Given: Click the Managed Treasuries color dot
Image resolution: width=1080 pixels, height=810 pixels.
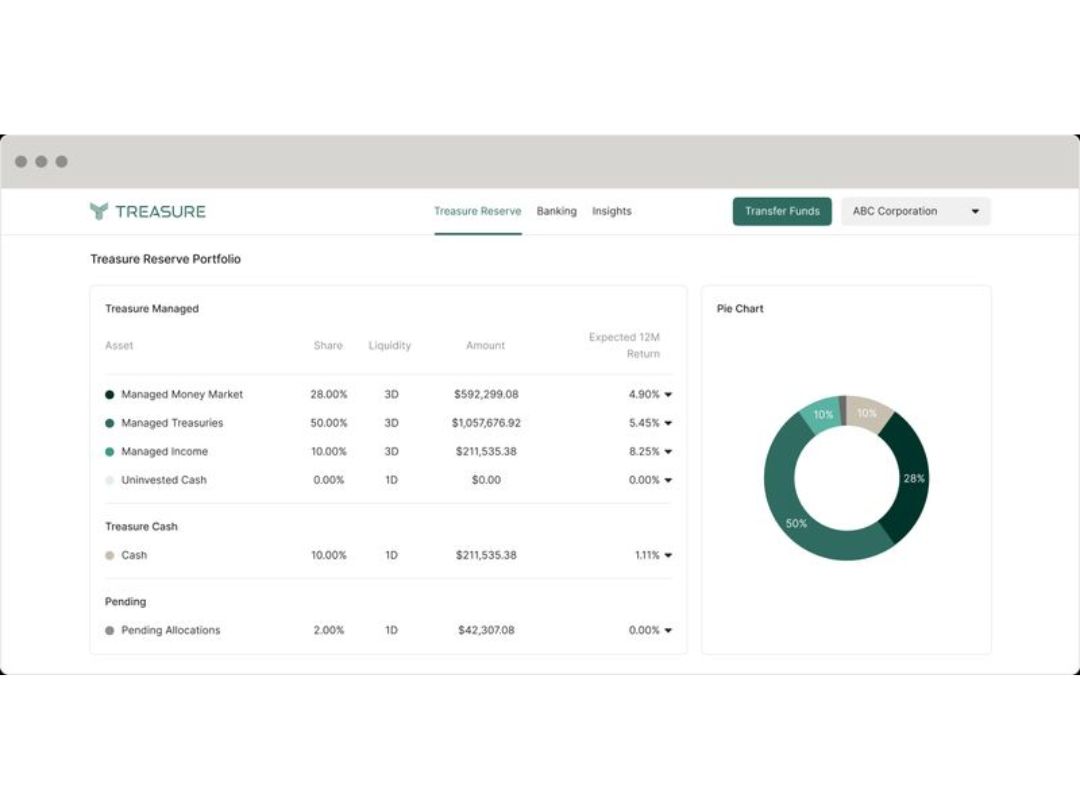Looking at the screenshot, I should coord(110,423).
